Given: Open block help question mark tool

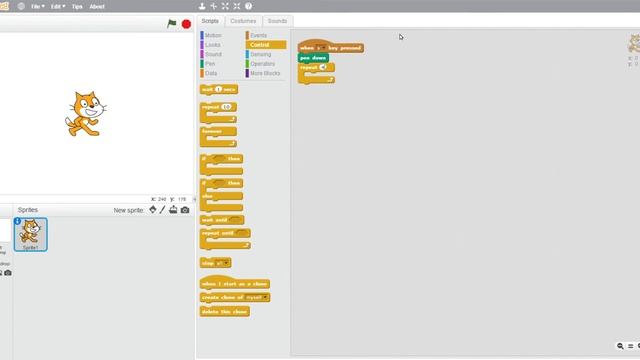Looking at the screenshot, I should (x=248, y=6).
